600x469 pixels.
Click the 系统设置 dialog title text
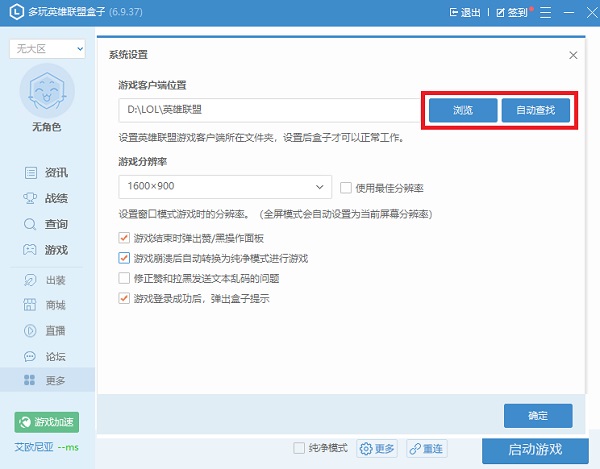point(128,55)
